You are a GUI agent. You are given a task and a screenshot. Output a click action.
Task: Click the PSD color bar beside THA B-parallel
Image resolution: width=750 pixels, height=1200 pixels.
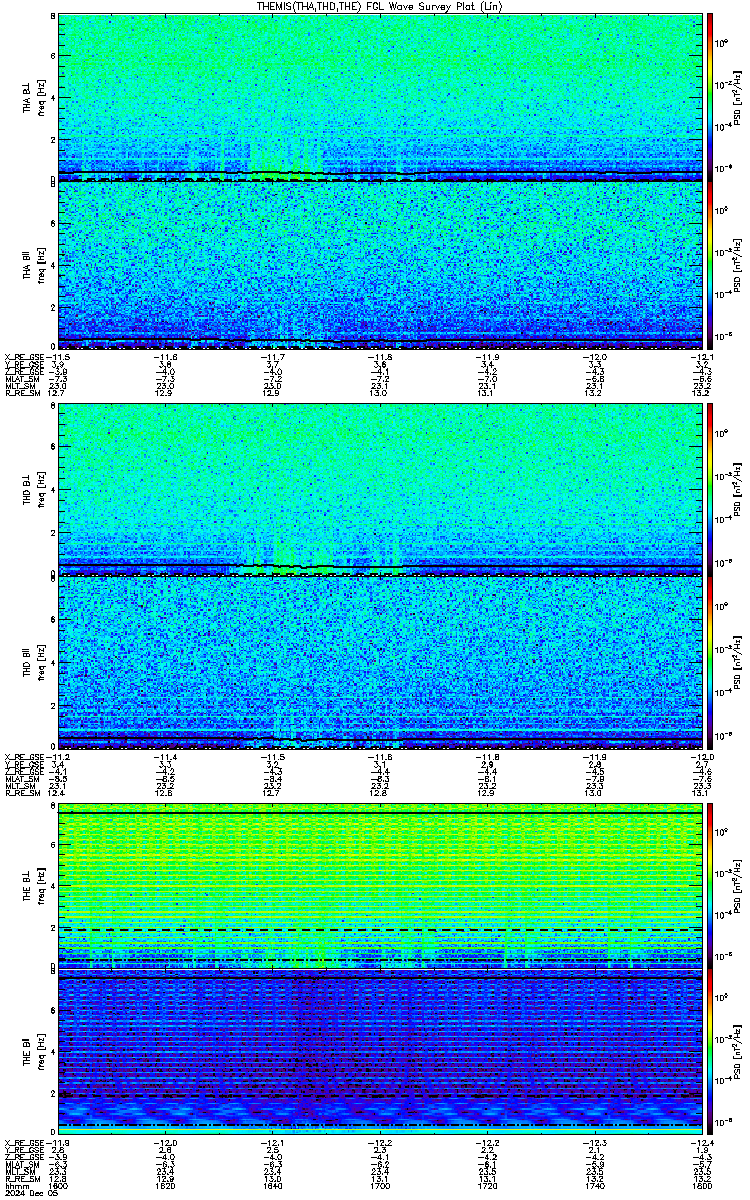point(710,265)
